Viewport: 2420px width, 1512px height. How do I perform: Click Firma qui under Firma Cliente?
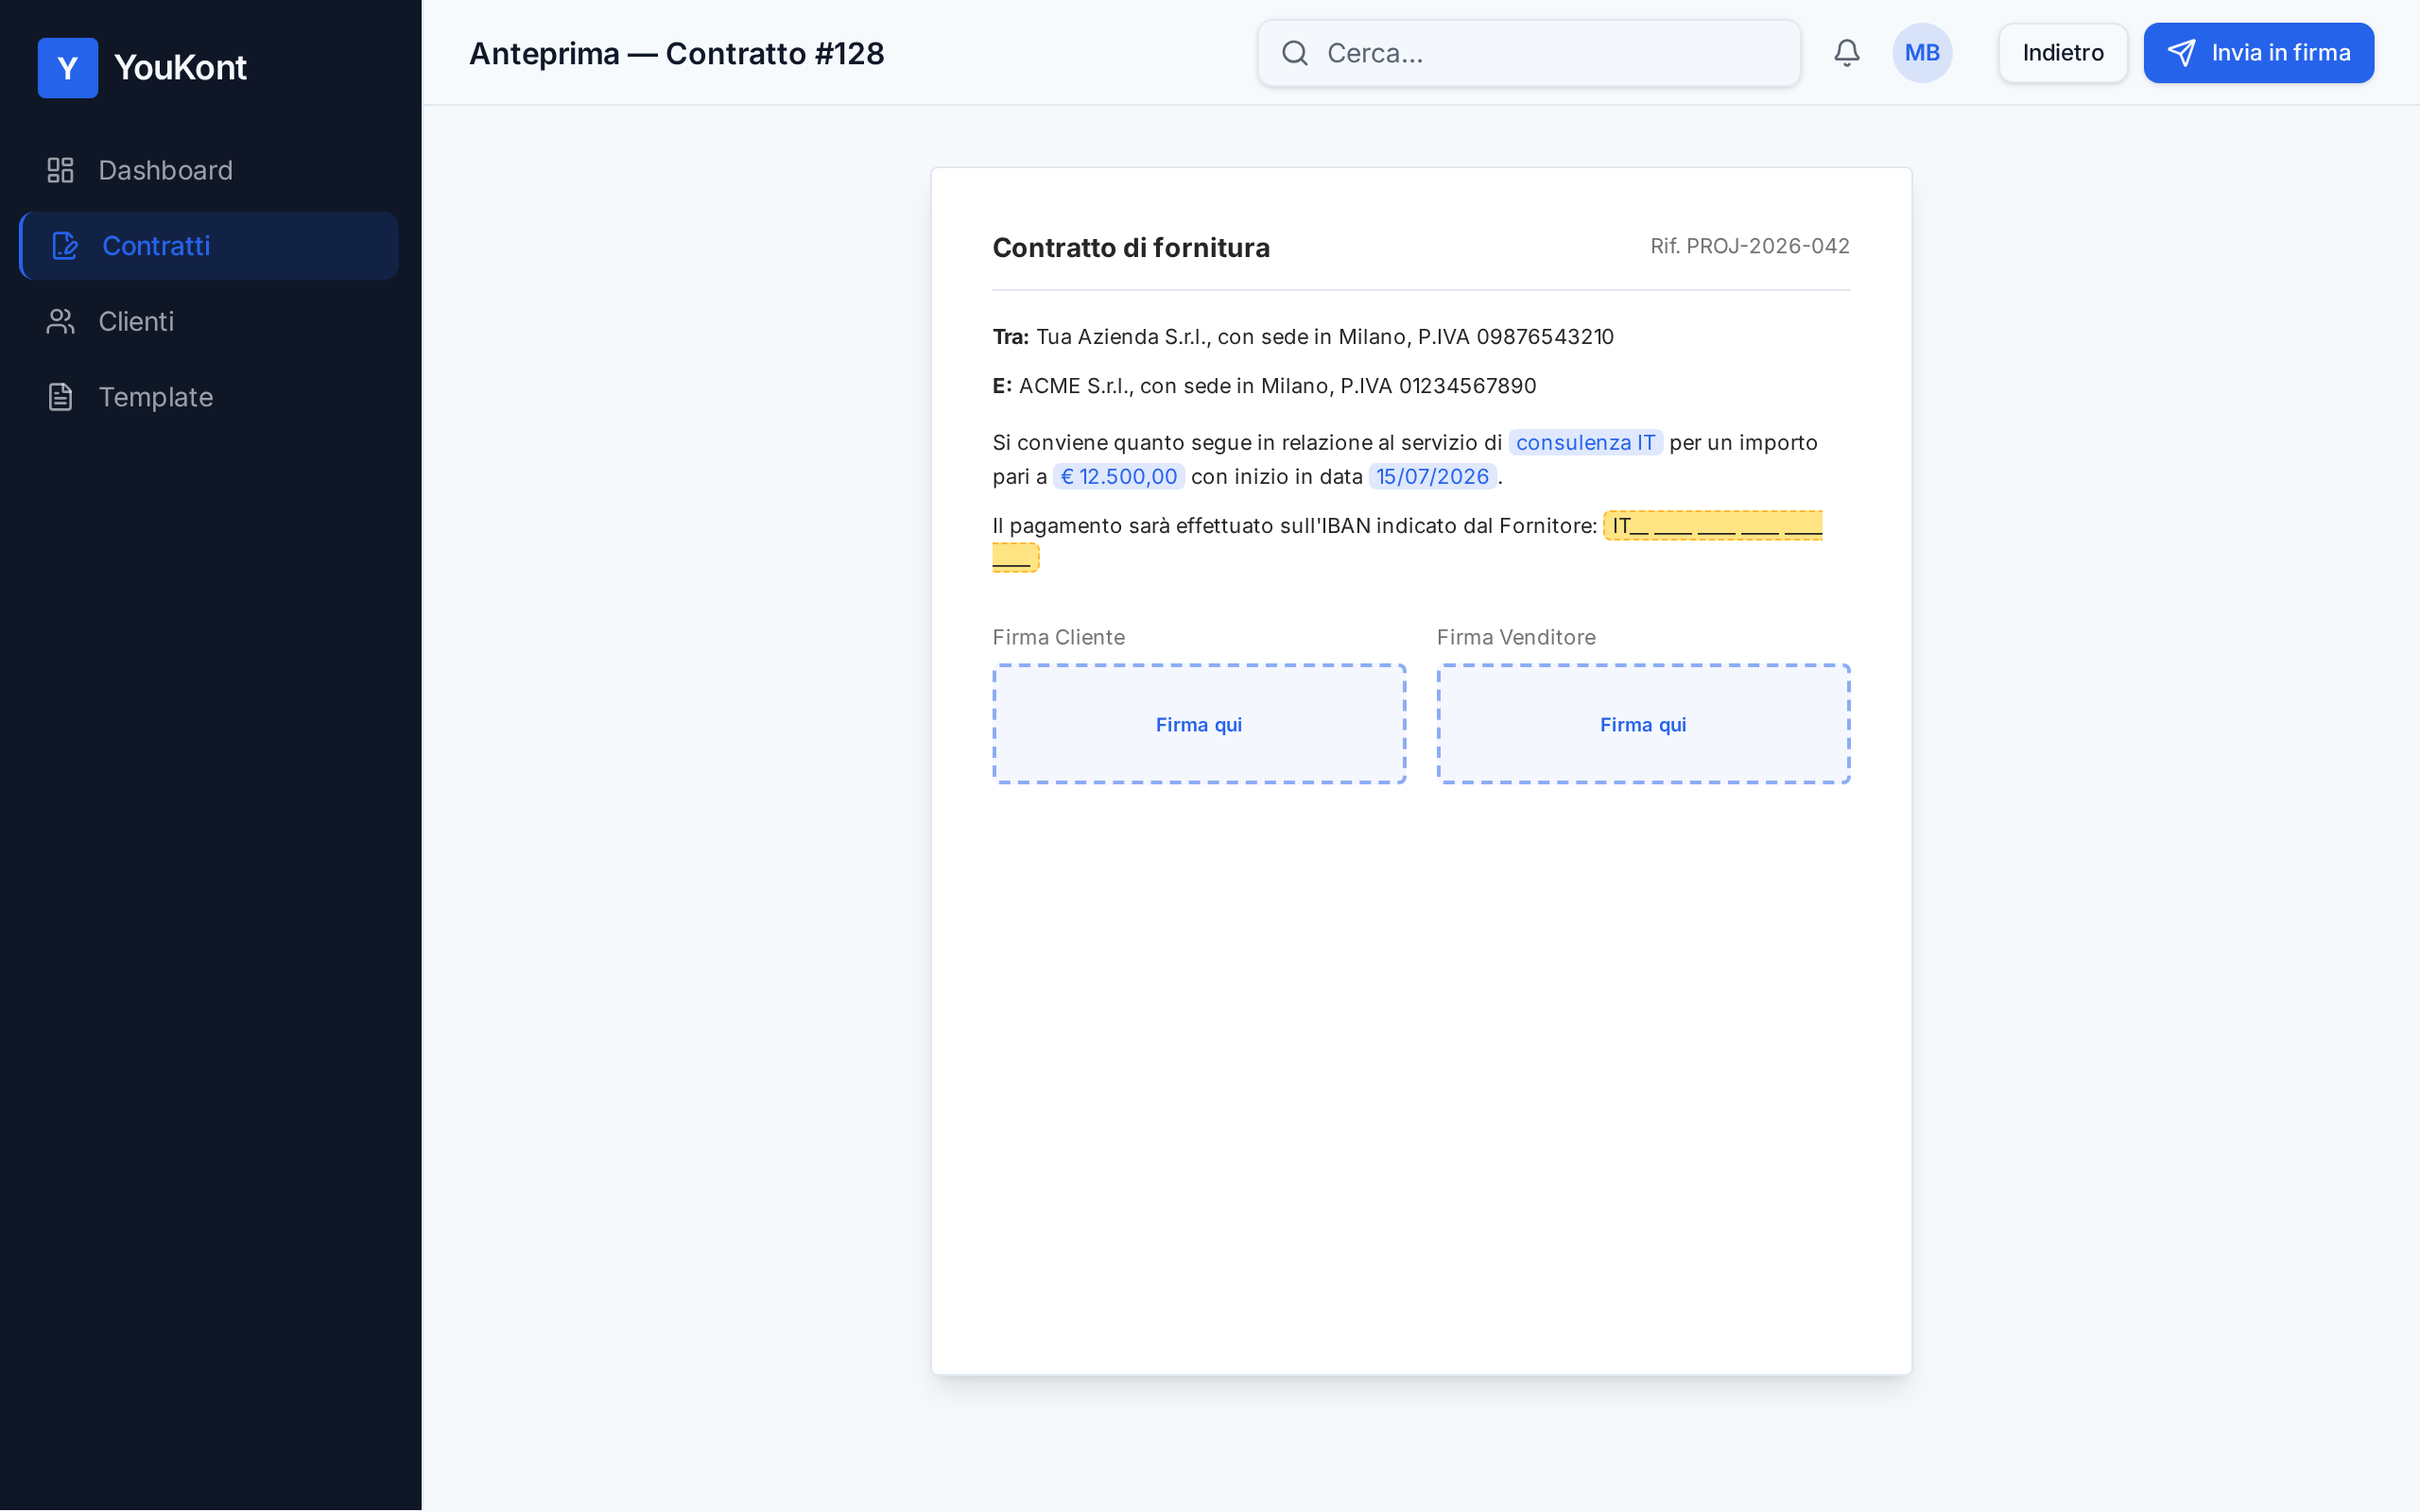[1199, 724]
